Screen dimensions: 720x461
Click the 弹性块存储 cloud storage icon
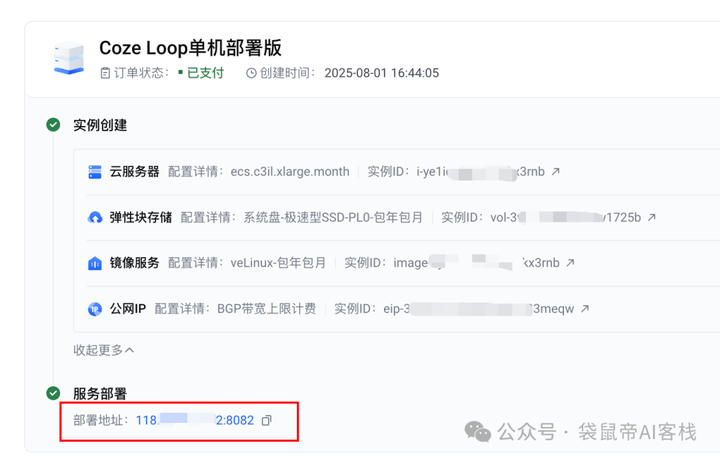pos(95,217)
